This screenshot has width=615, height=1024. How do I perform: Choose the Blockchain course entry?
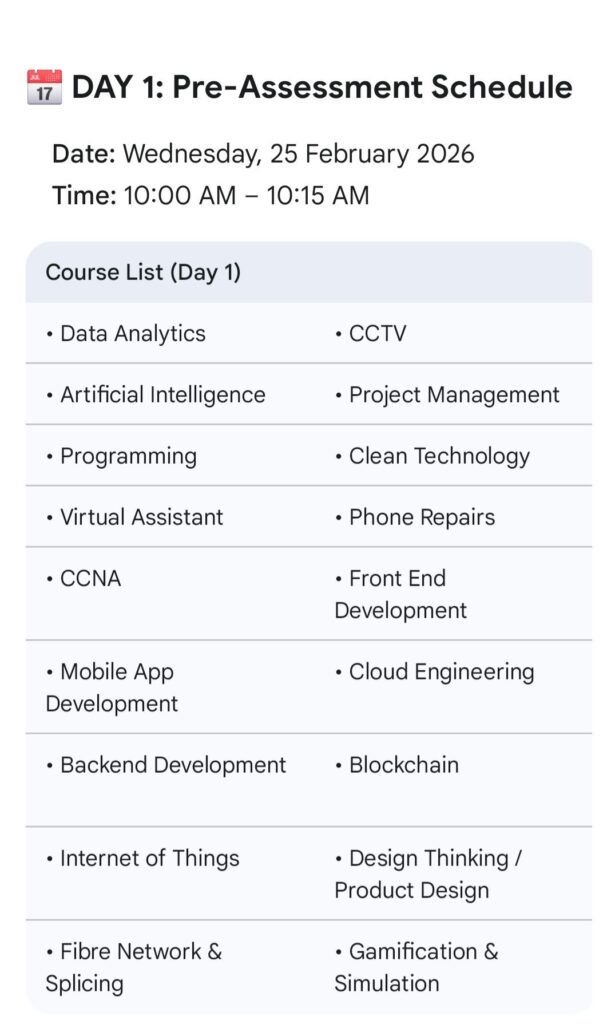coord(403,765)
